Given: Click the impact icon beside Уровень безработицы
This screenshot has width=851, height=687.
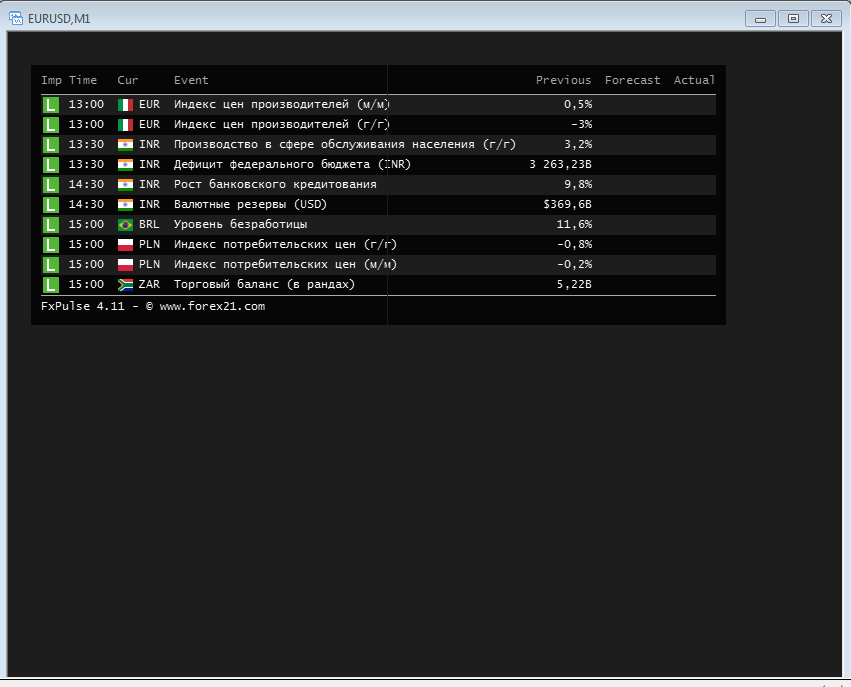Looking at the screenshot, I should tap(50, 225).
